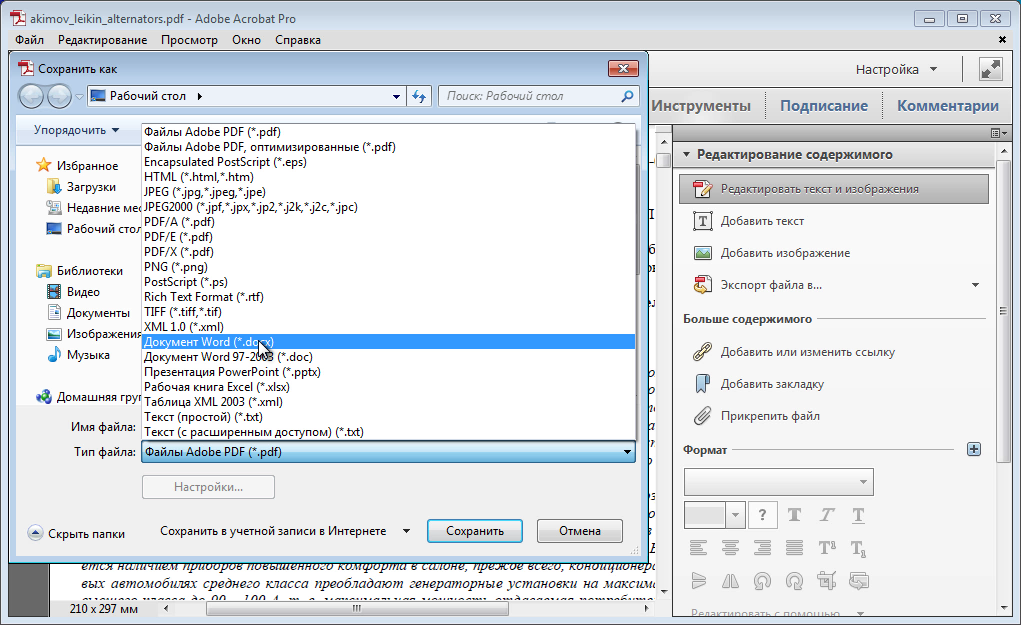The height and width of the screenshot is (625, 1021).
Task: Select PNG (*.png) file type
Action: click(388, 267)
